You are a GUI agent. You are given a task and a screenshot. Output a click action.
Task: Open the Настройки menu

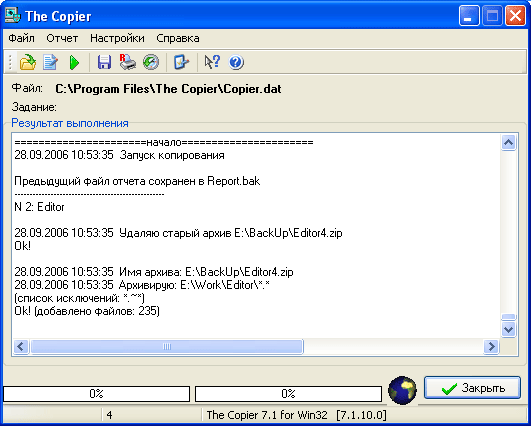(117, 38)
